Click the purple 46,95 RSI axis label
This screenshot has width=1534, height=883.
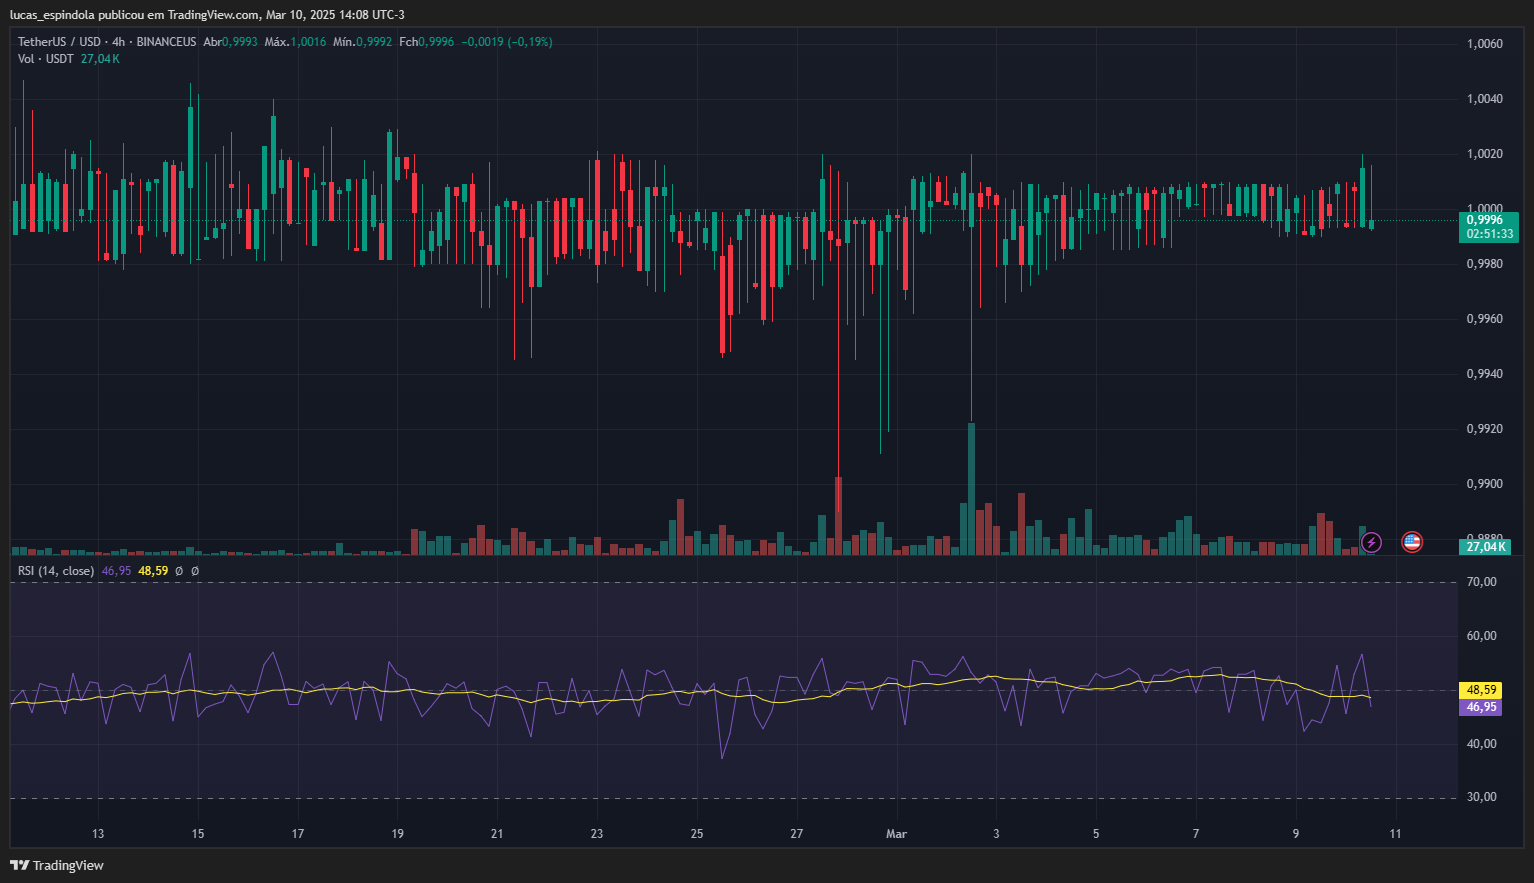click(1481, 707)
